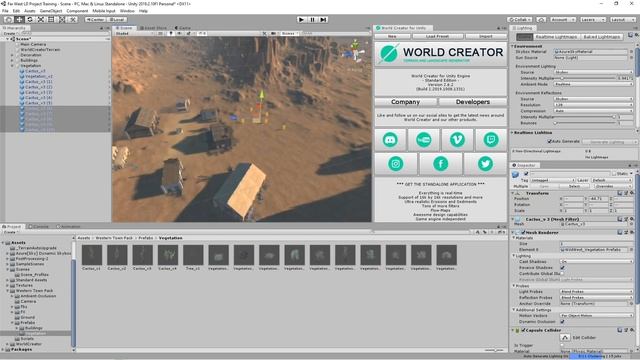Open the Layer dropdown in Inspector

611,180
